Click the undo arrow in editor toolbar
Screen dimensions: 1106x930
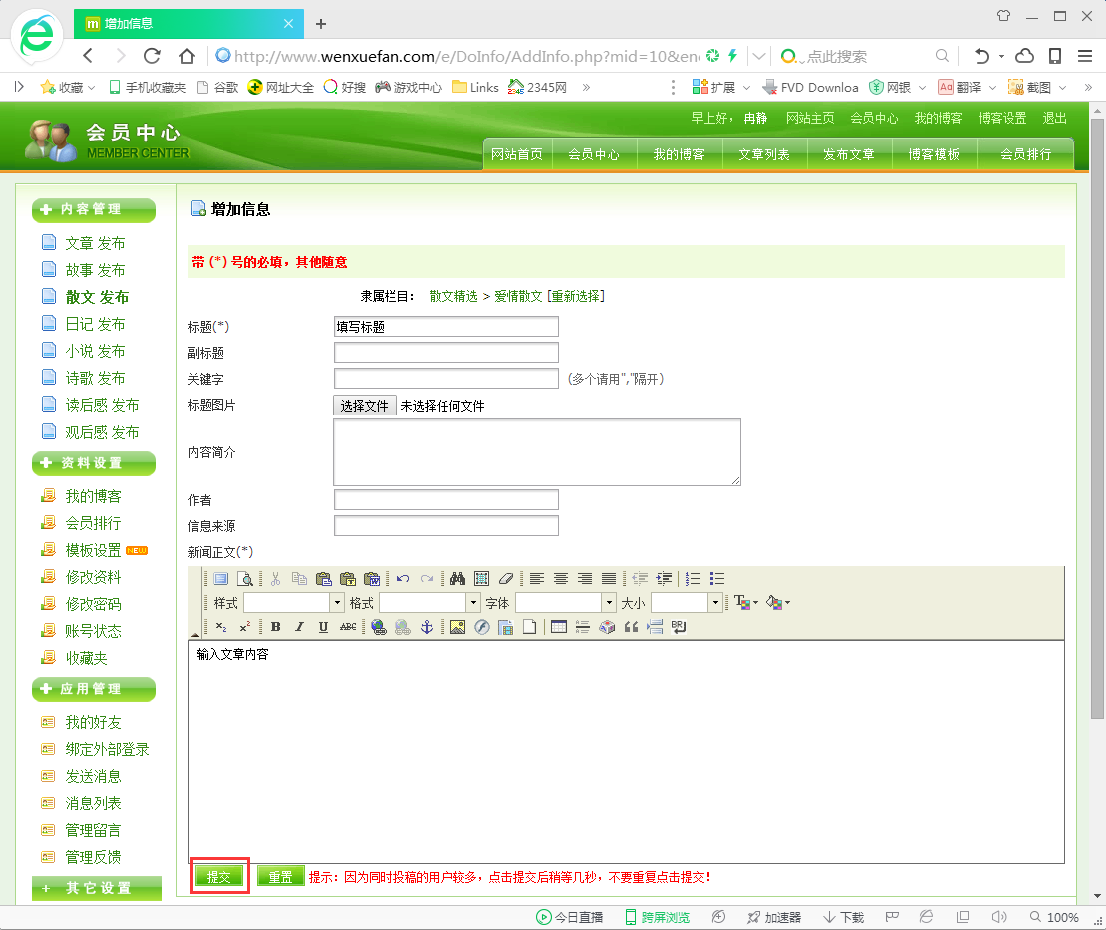[403, 579]
